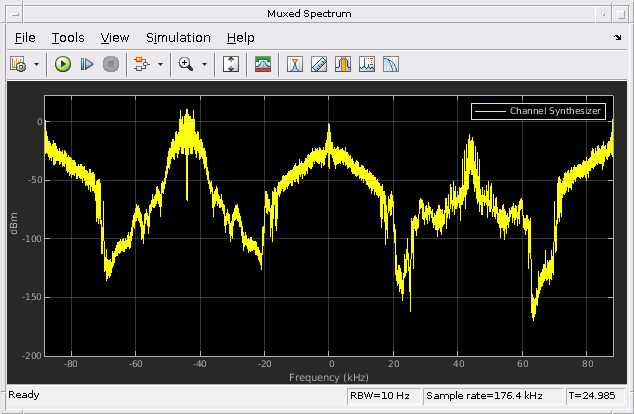Open the Tools menu
Image resolution: width=634 pixels, height=414 pixels.
pyautogui.click(x=68, y=38)
